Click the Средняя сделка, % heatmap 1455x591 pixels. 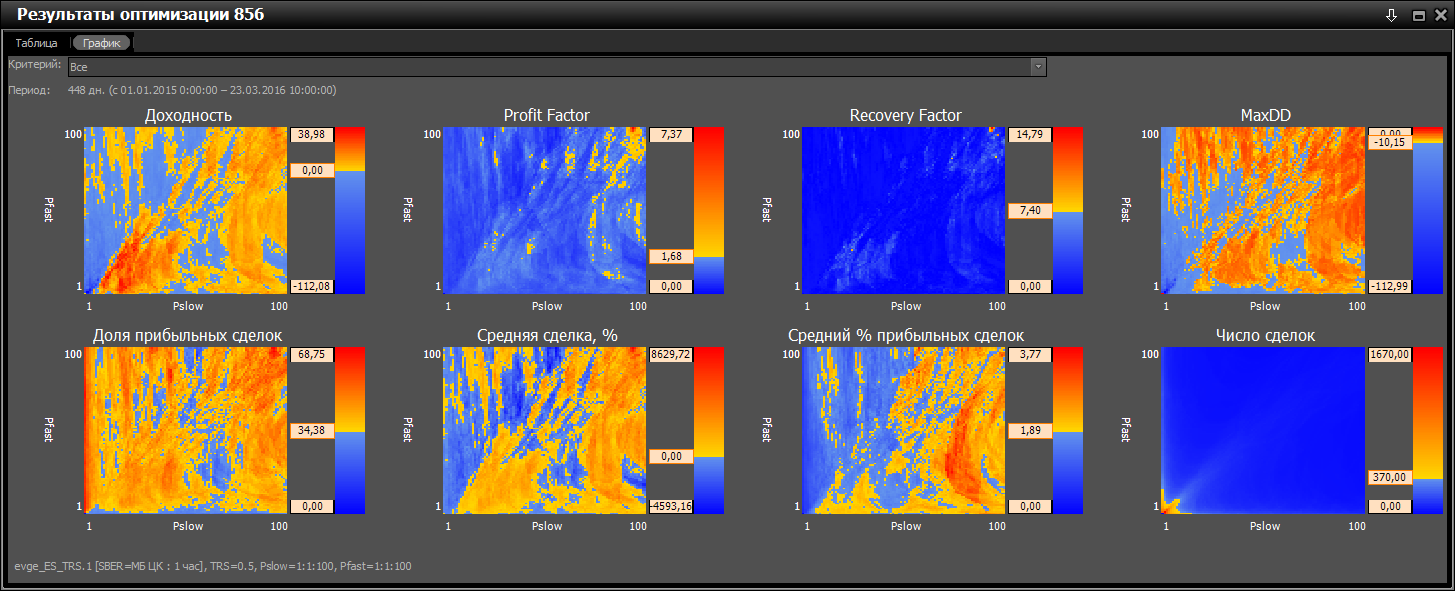coord(545,430)
